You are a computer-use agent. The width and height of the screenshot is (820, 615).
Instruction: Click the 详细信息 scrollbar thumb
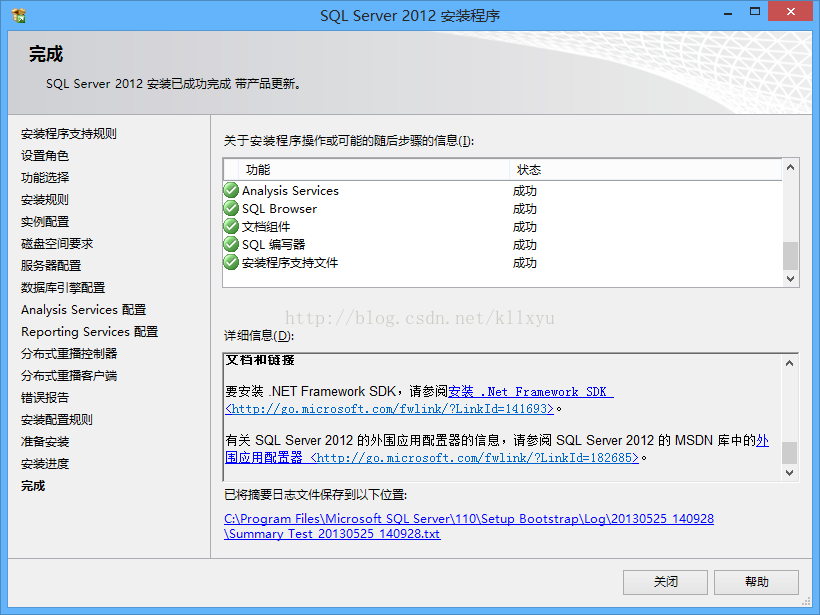click(790, 453)
